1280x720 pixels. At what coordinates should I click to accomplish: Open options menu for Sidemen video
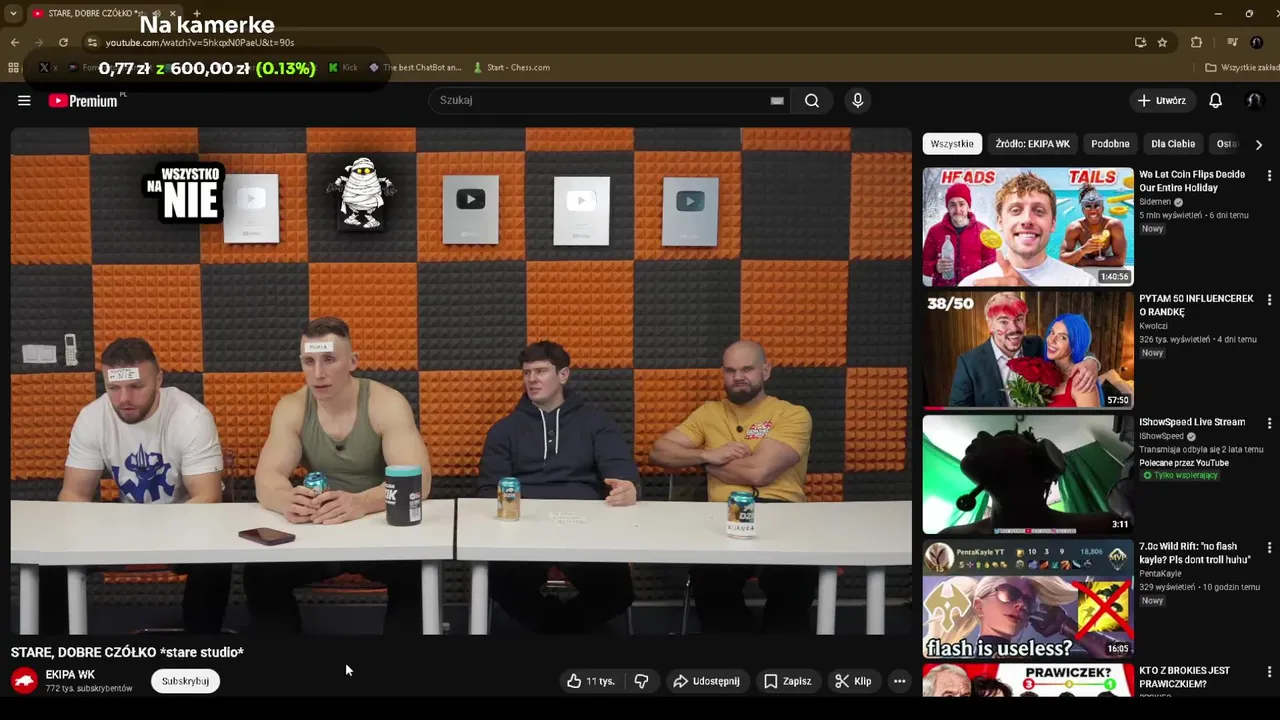1269,176
